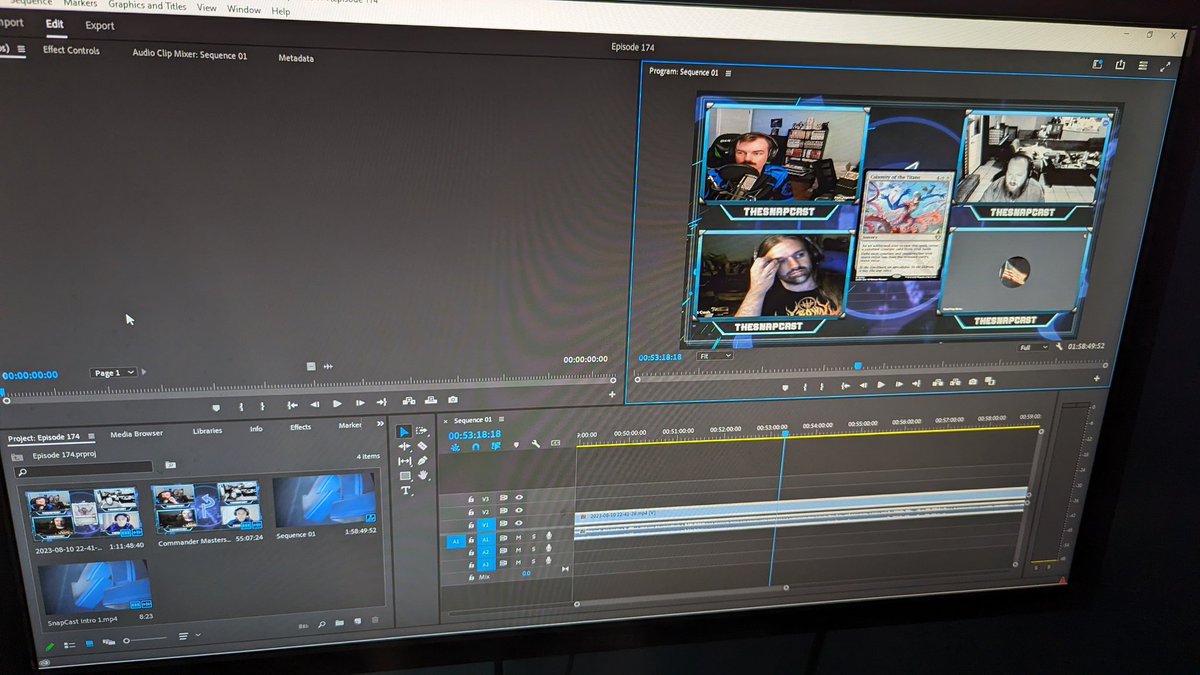The width and height of the screenshot is (1200, 675).
Task: Open the Page 1 dropdown in Source monitor
Action: (114, 373)
